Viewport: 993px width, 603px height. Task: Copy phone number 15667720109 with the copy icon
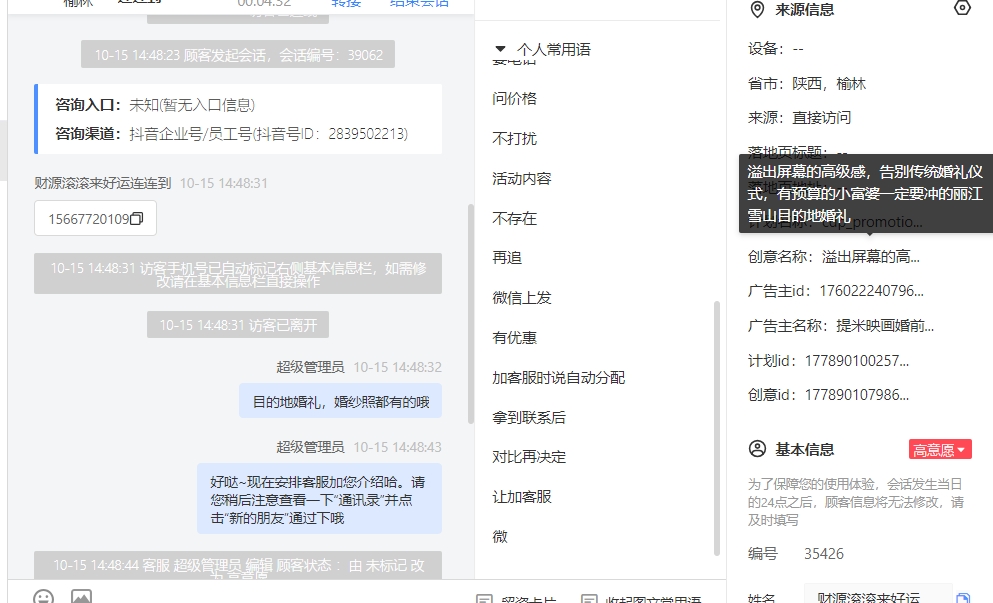pos(137,219)
